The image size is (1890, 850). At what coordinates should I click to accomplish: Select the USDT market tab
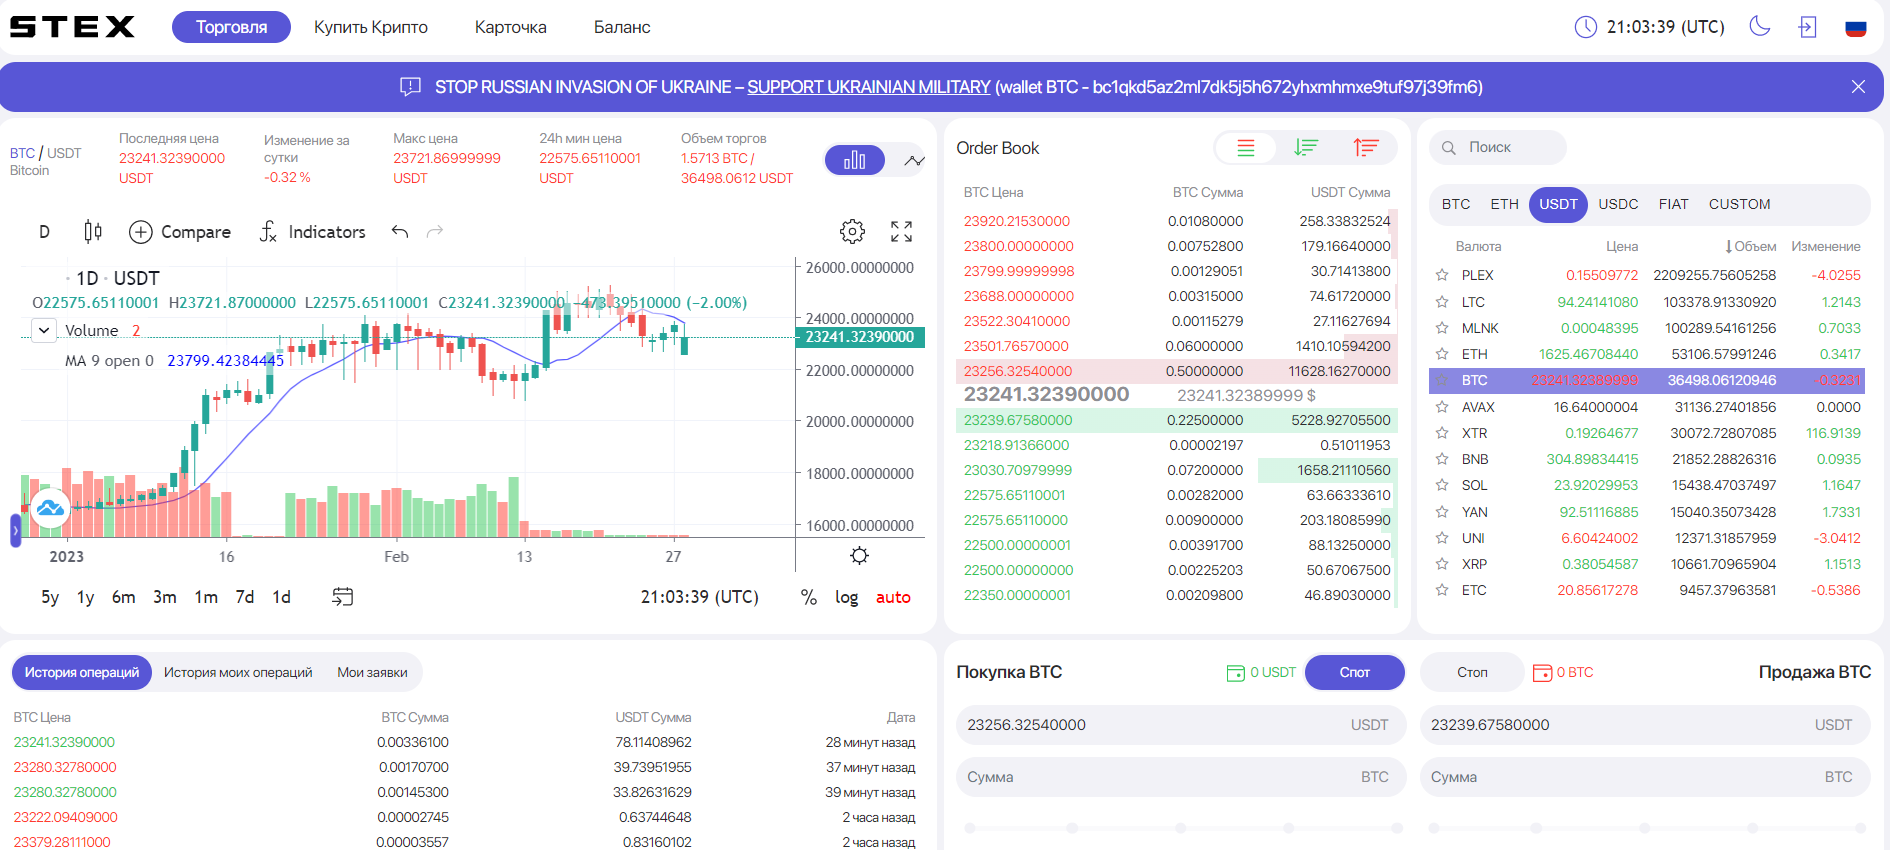click(1558, 204)
